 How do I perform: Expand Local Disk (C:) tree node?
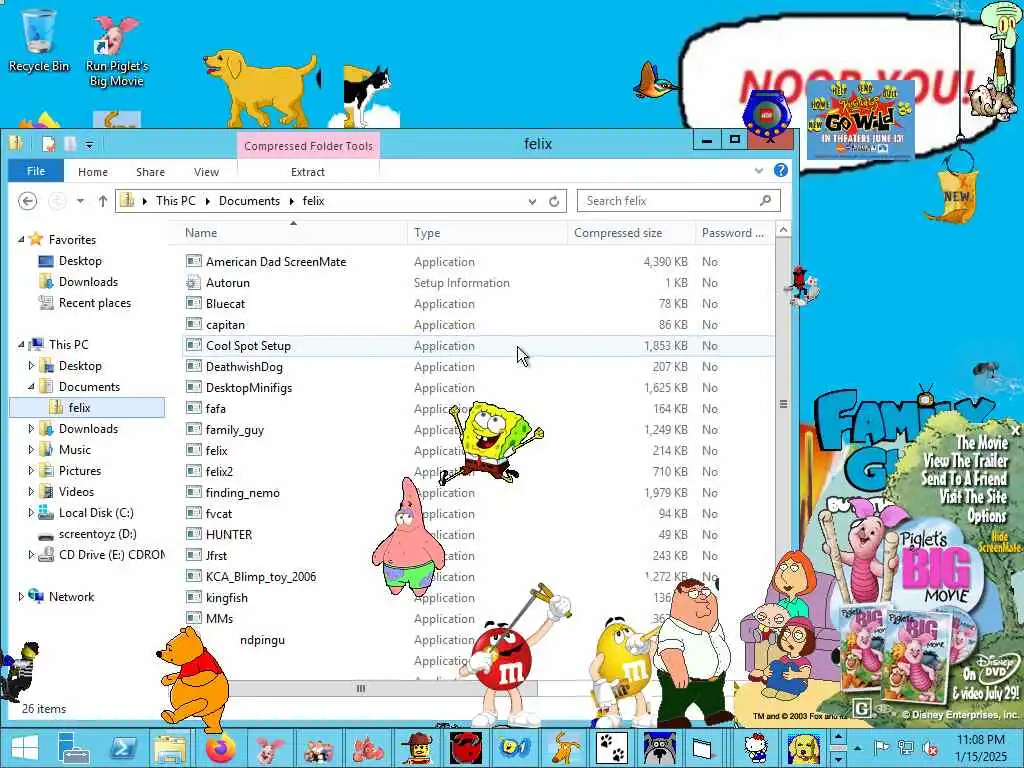click(31, 513)
